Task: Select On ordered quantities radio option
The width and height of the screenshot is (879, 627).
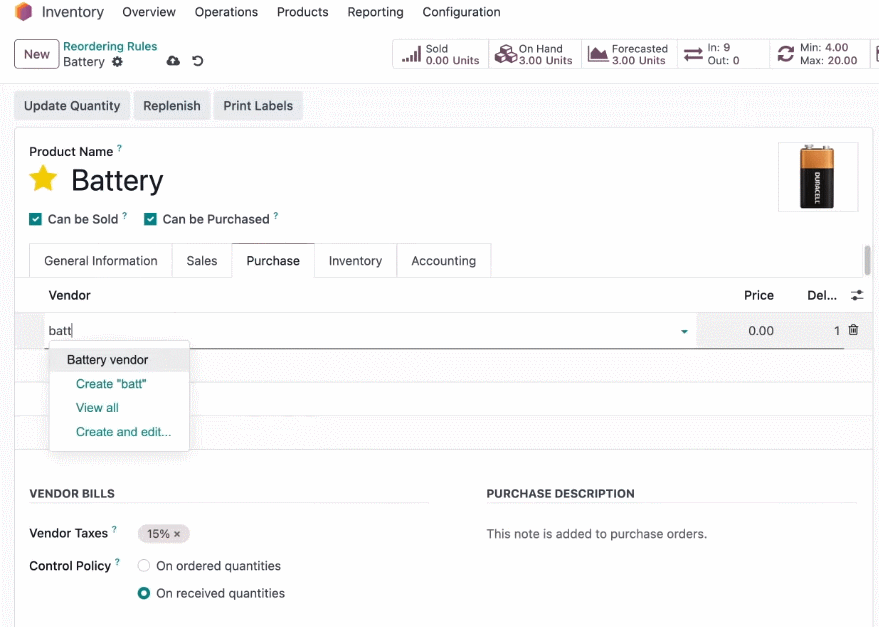Action: pyautogui.click(x=144, y=566)
